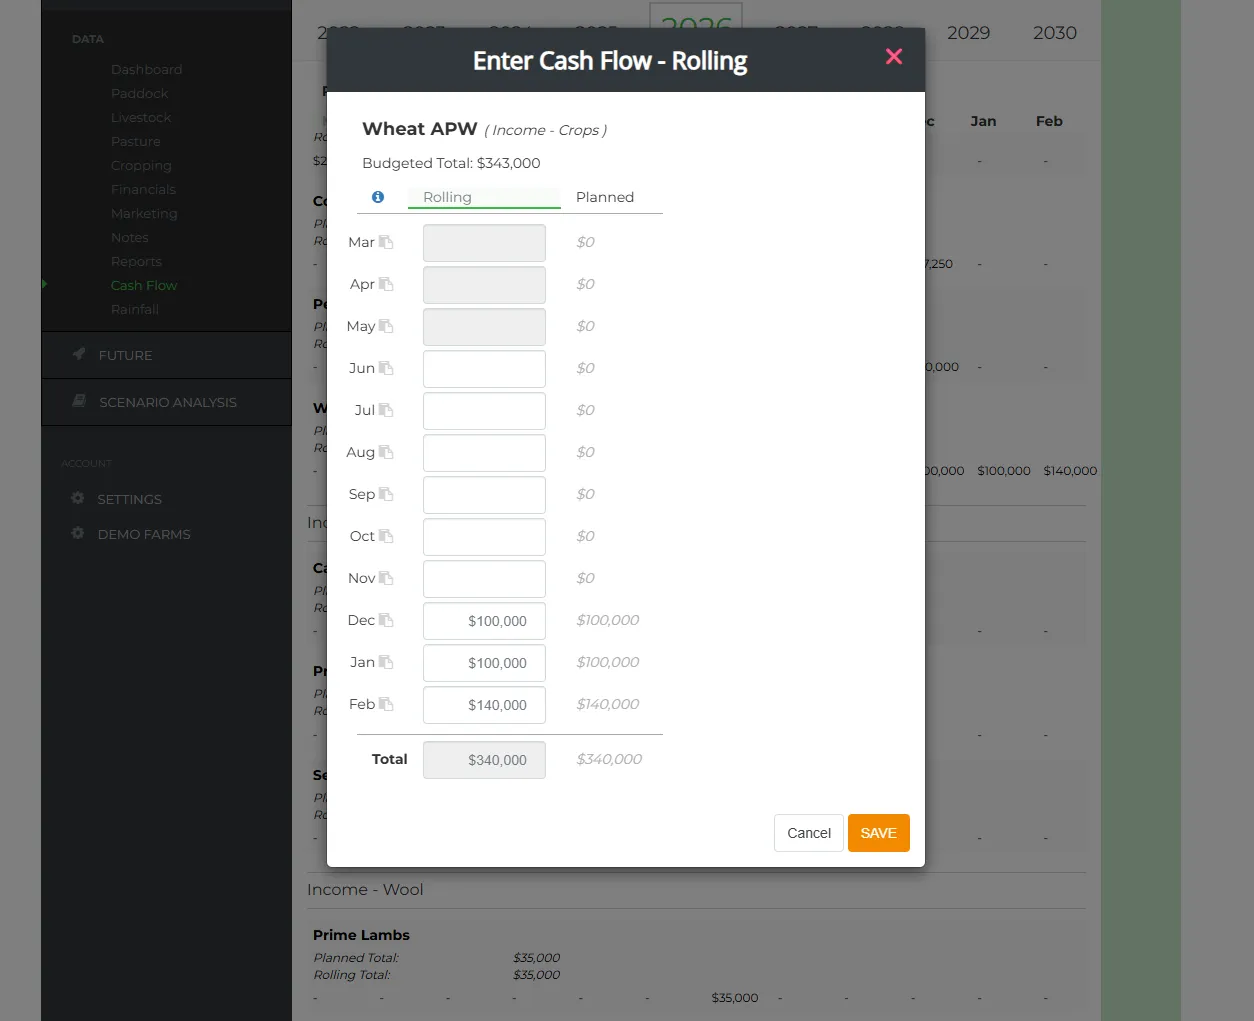Image resolution: width=1254 pixels, height=1021 pixels.
Task: Click the copy icon next to Jun
Action: pyautogui.click(x=384, y=368)
